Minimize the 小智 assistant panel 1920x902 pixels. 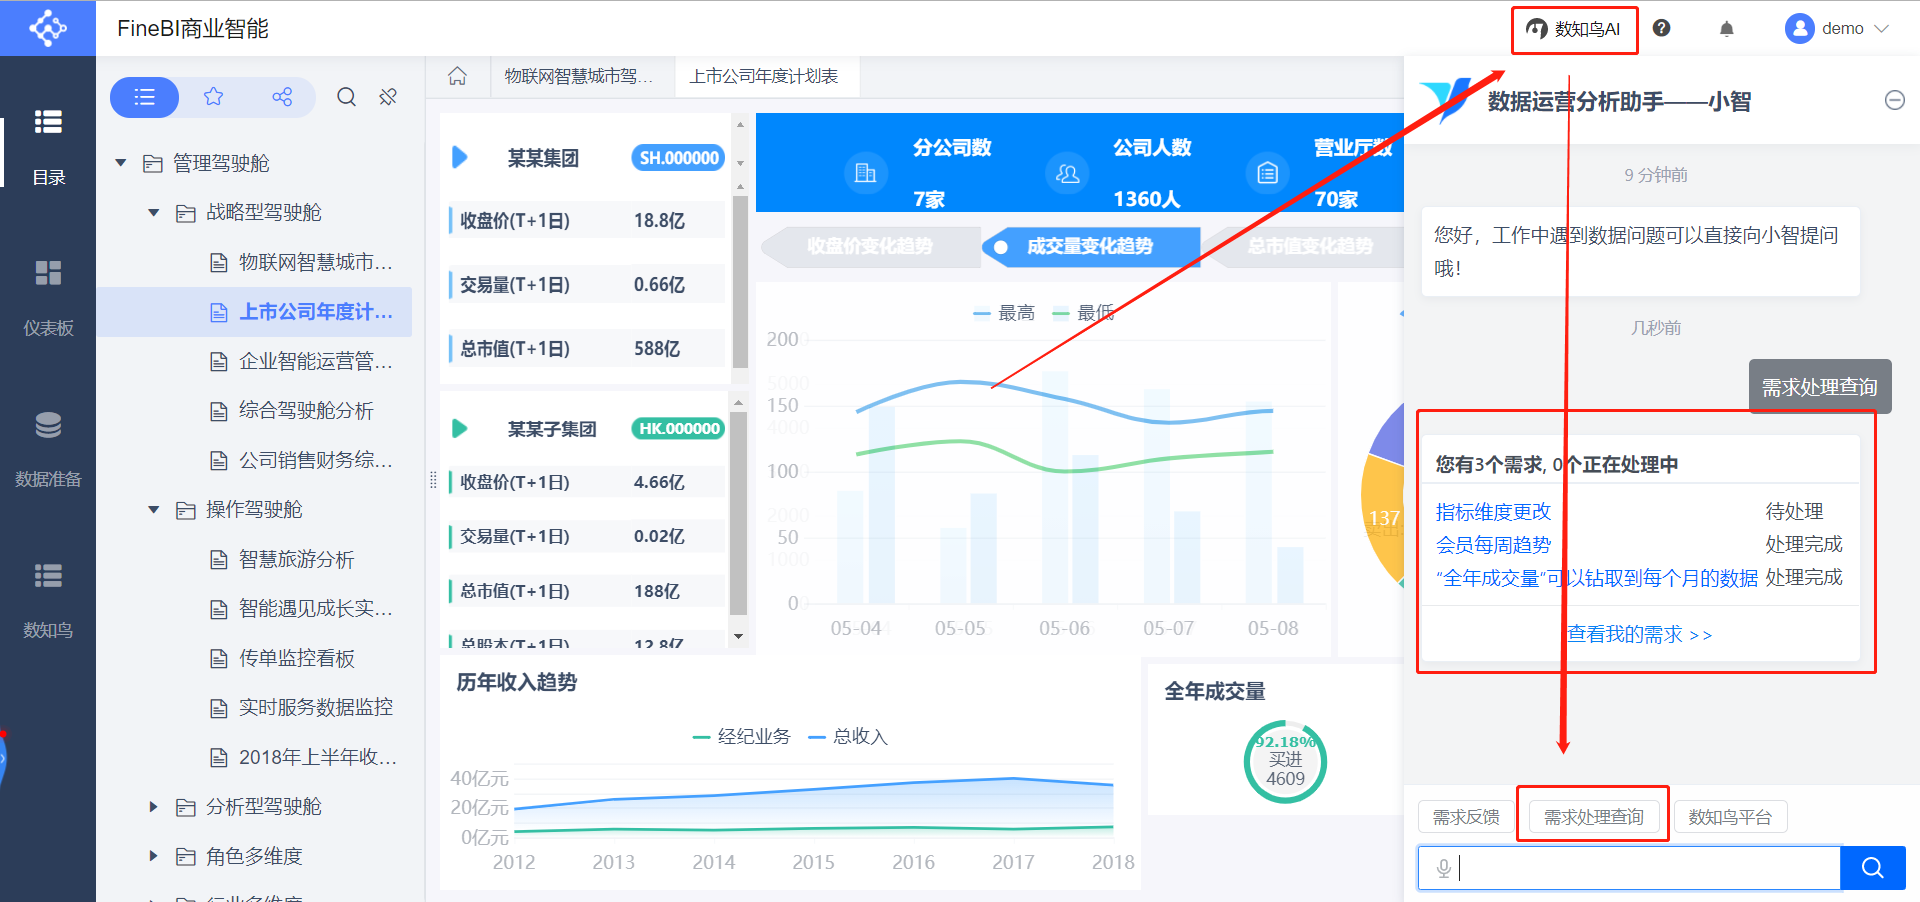1894,100
